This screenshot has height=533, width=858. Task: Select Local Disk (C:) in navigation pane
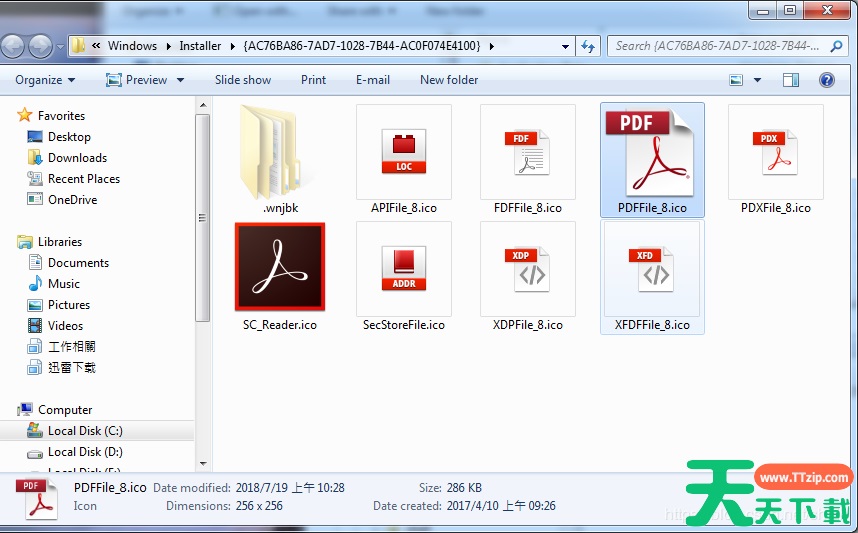coord(85,431)
